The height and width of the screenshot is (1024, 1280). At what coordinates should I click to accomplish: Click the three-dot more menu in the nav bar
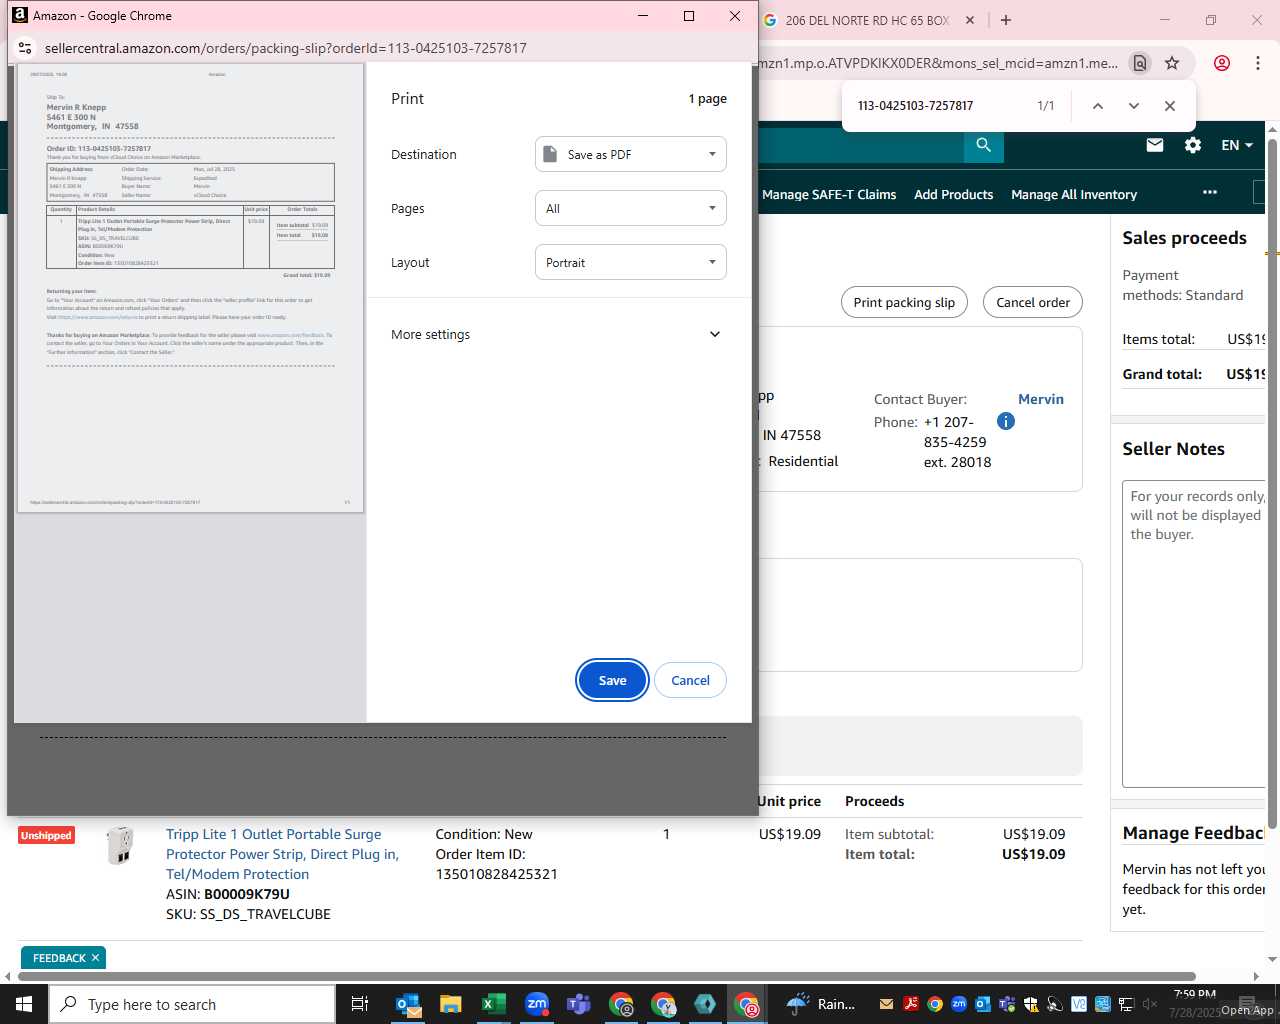pyautogui.click(x=1210, y=192)
